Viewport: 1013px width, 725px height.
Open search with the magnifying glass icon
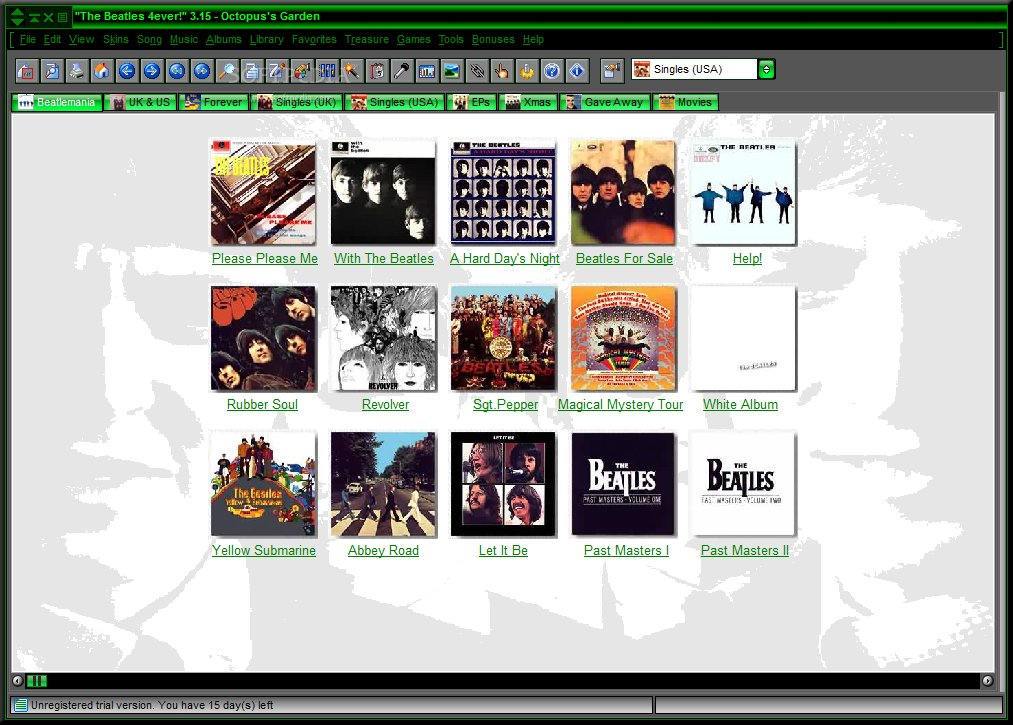click(x=227, y=70)
